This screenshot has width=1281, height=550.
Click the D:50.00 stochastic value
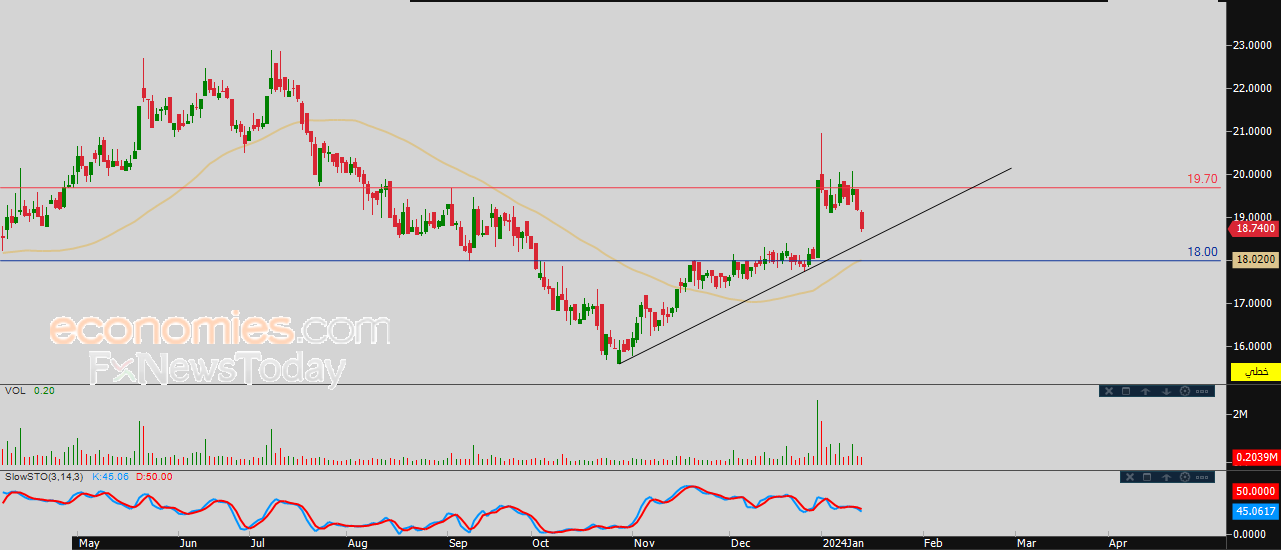tap(153, 476)
